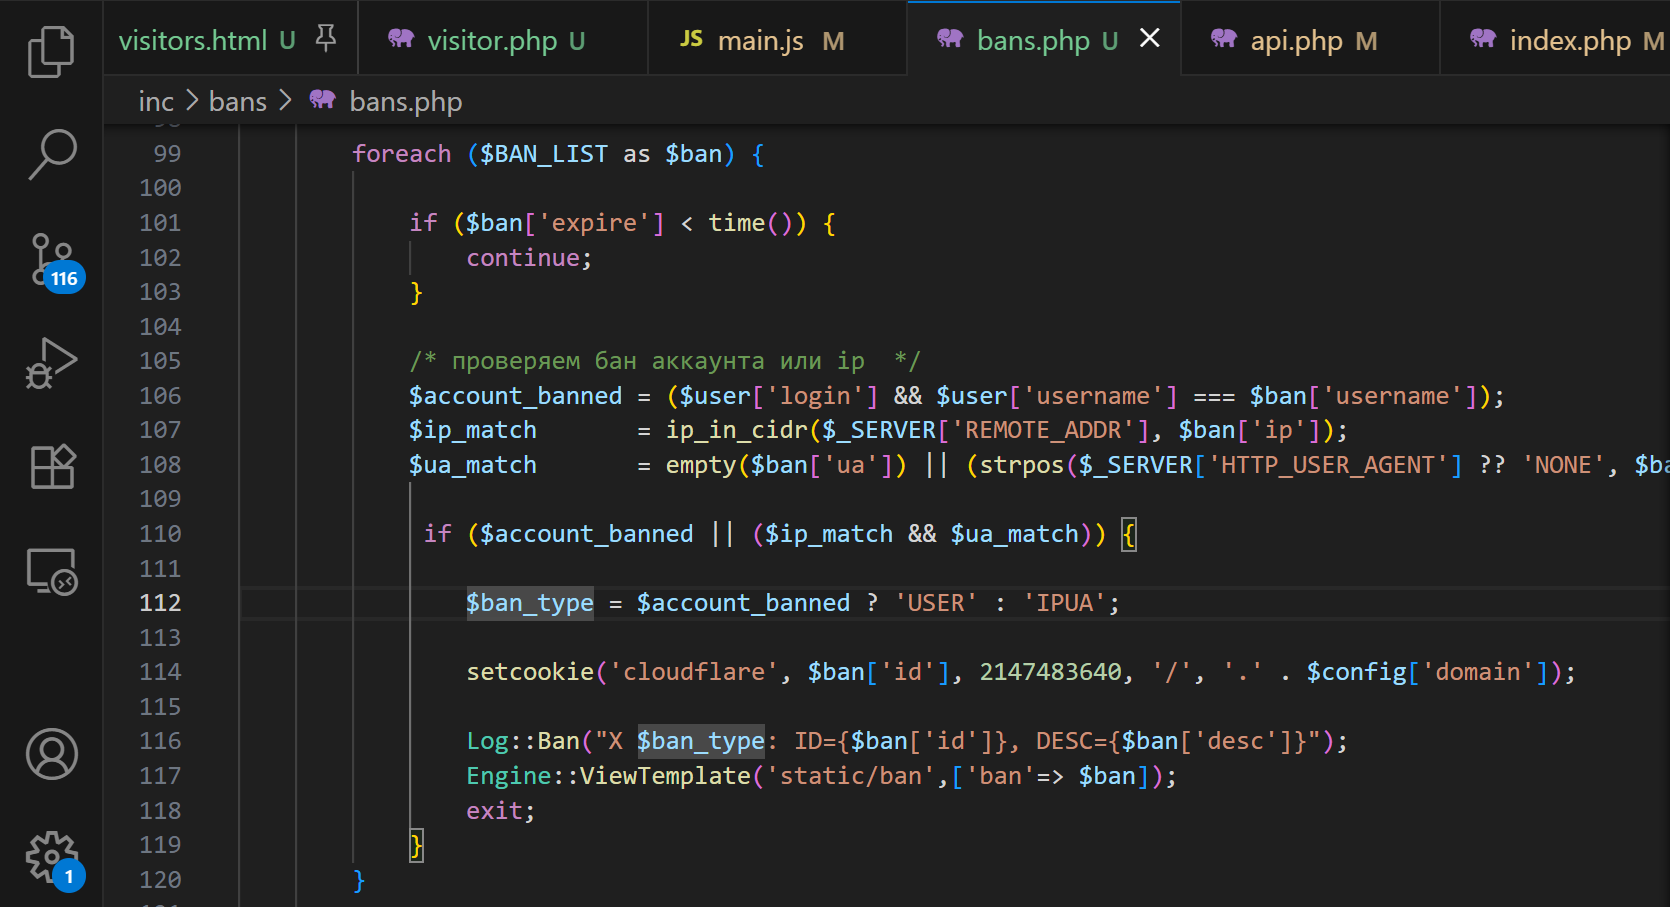Close the bans.php tab

point(1150,38)
